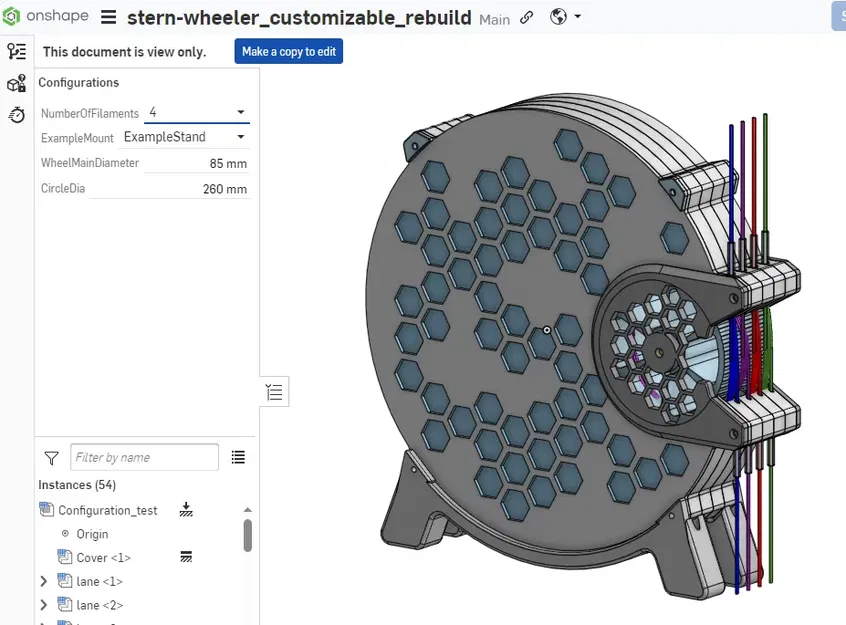Click the Onshape logo
The image size is (846, 625).
45,16
